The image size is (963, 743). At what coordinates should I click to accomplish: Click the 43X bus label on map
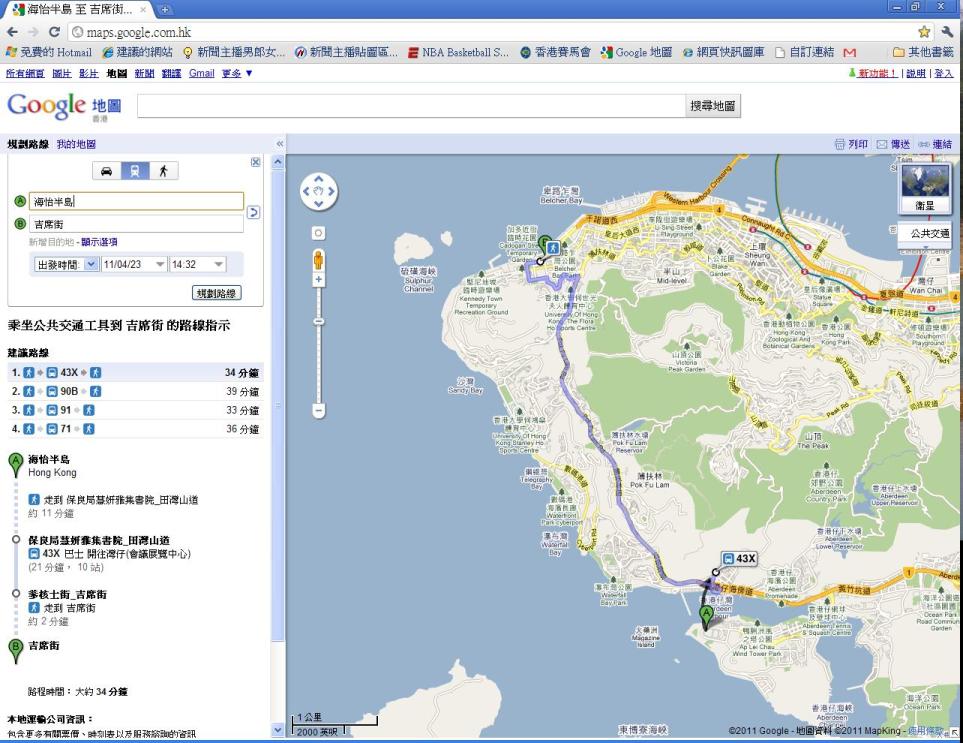(739, 559)
